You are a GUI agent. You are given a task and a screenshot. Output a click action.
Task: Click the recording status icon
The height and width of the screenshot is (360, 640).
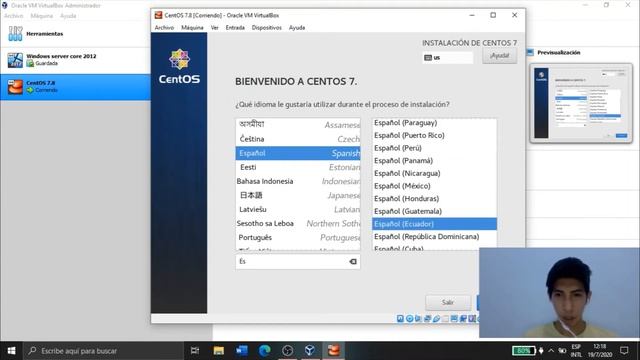[463, 318]
